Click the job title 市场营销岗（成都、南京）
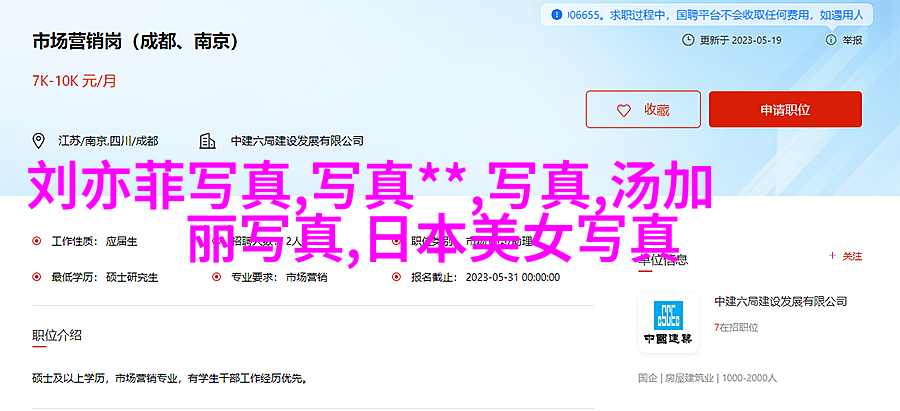The width and height of the screenshot is (900, 411). click(x=135, y=42)
